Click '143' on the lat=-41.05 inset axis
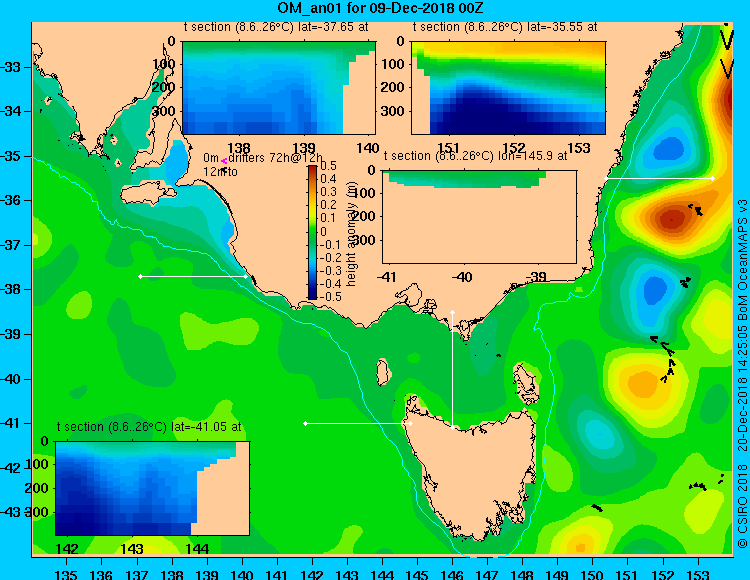Screen dimensions: 750x580 tap(132, 548)
